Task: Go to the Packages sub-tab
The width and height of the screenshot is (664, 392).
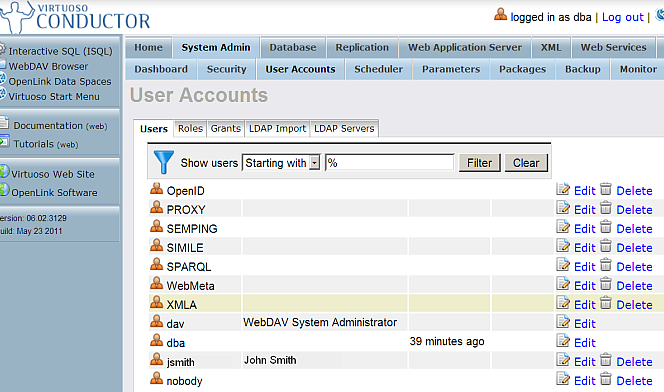Action: [x=523, y=69]
